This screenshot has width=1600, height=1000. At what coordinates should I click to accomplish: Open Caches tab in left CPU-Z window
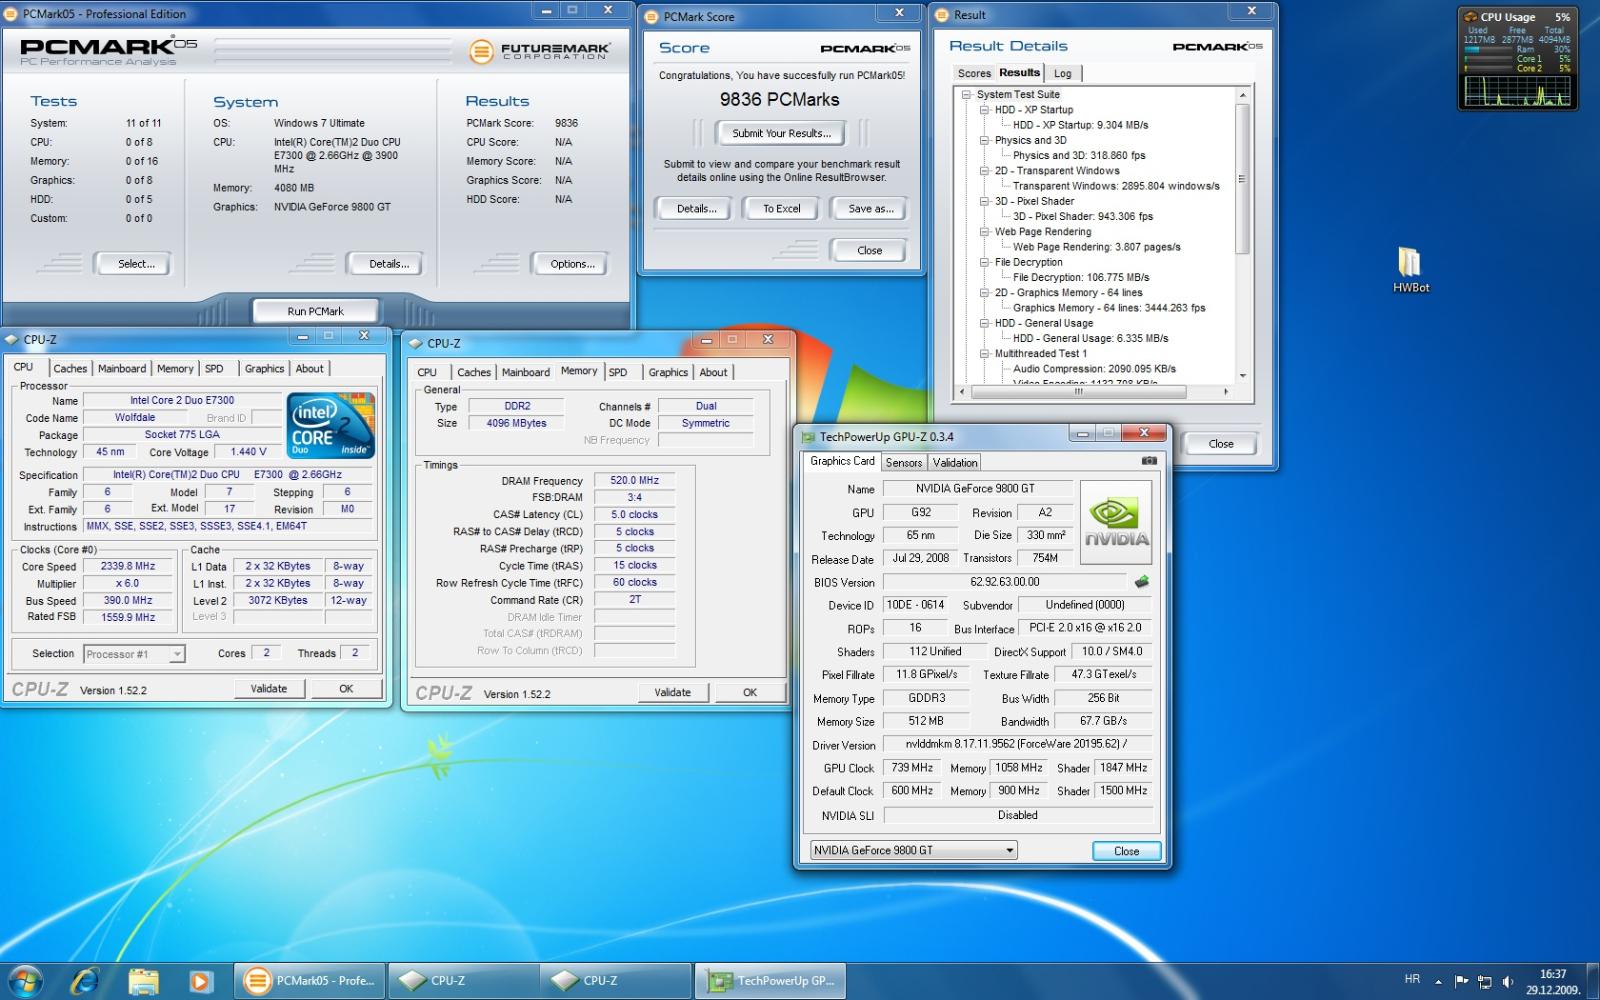tap(70, 368)
